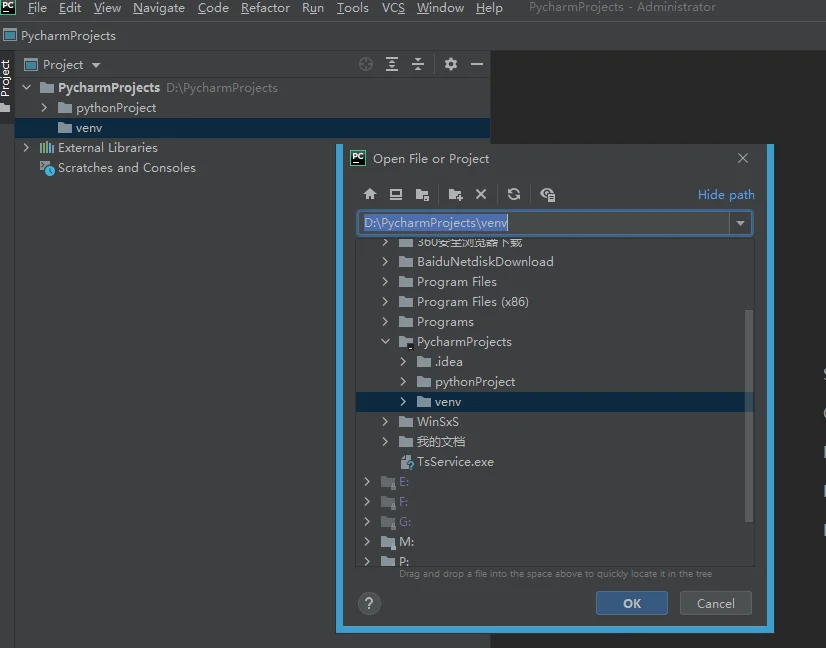Open Project panel settings gear
826x648 pixels.
pyautogui.click(x=451, y=64)
